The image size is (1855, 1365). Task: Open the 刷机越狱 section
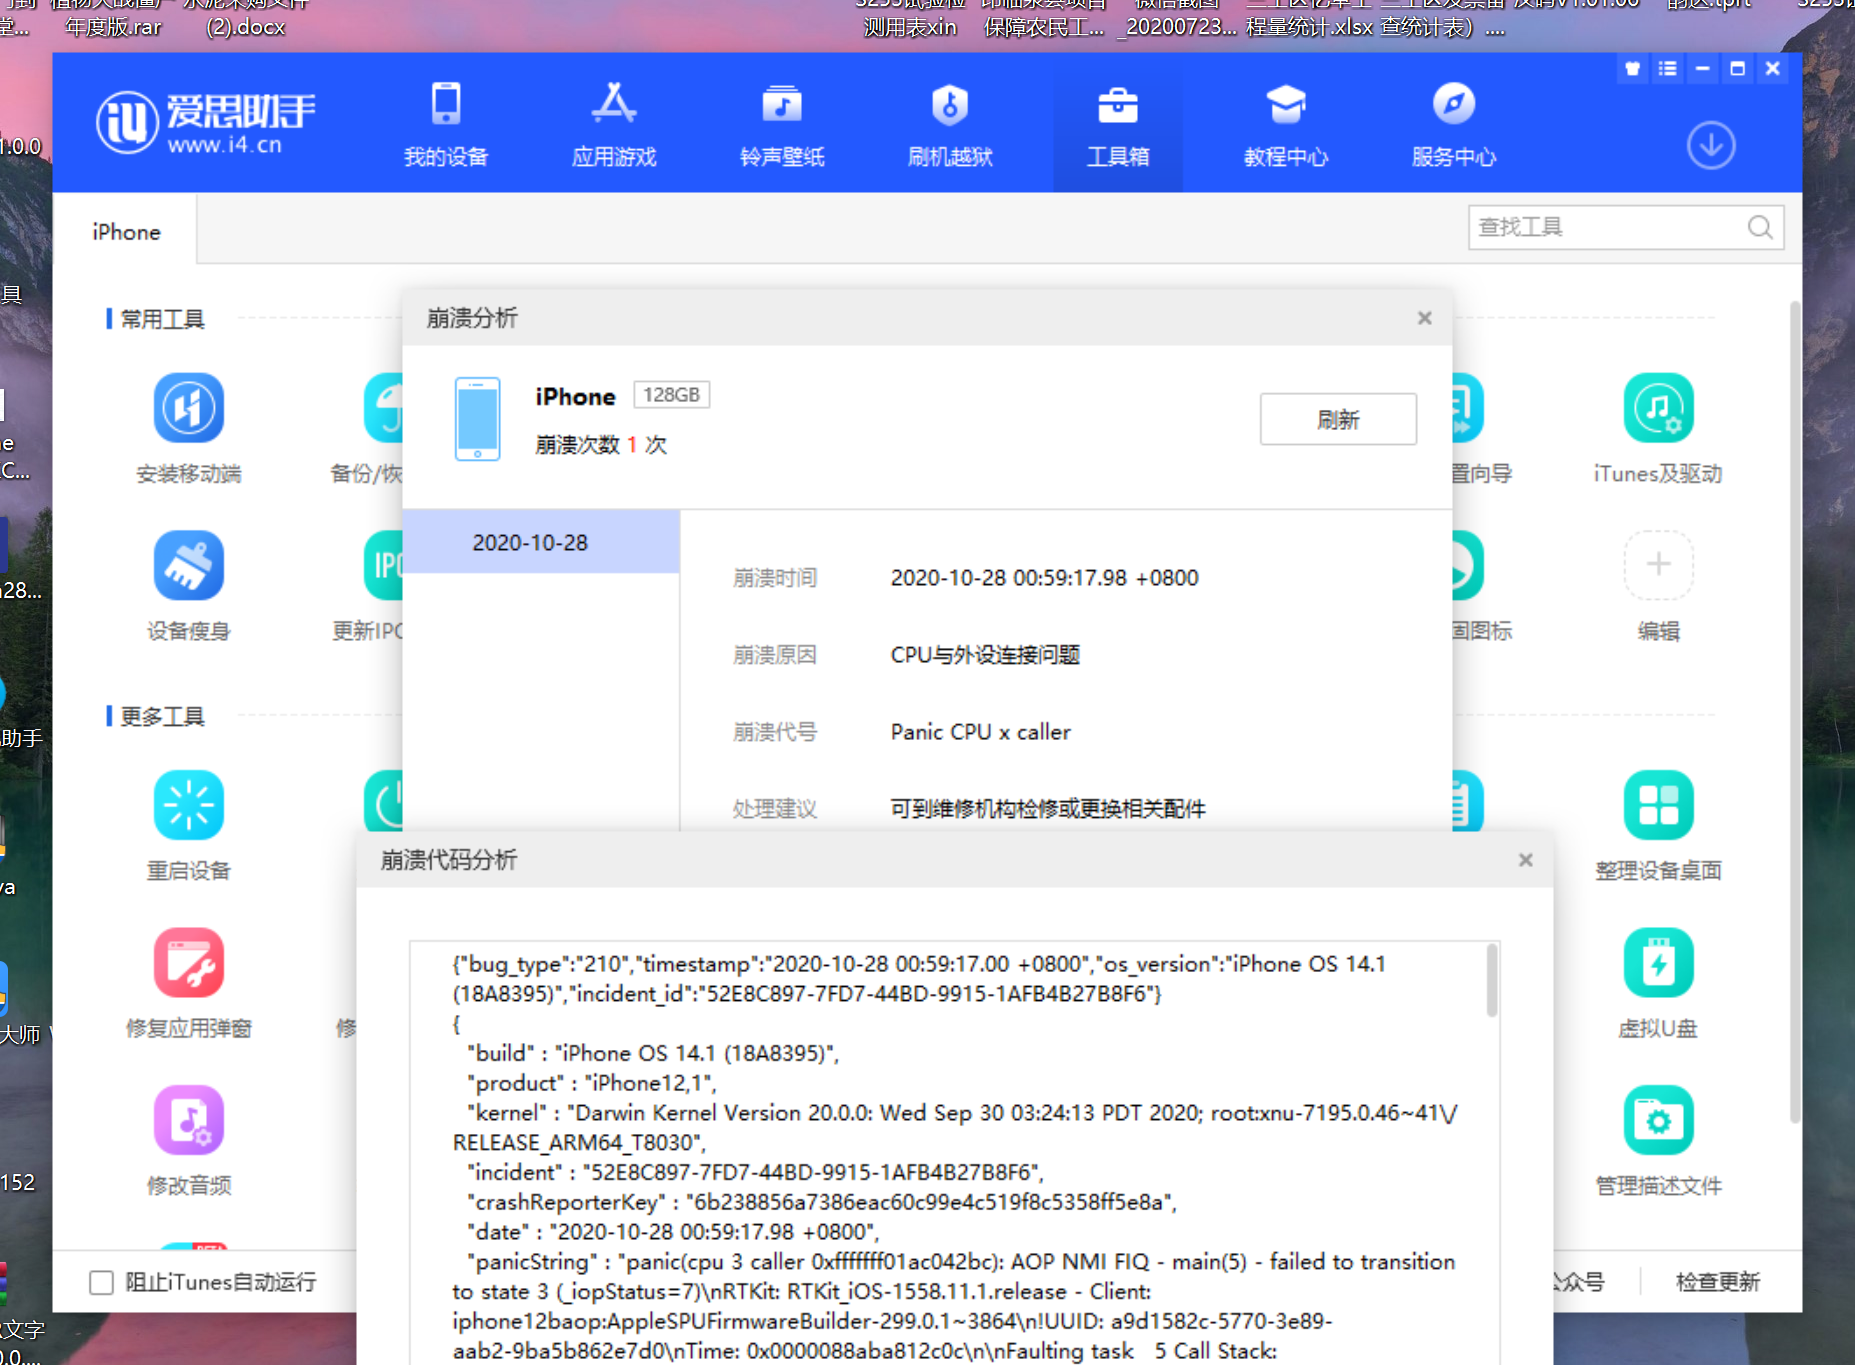[x=949, y=125]
